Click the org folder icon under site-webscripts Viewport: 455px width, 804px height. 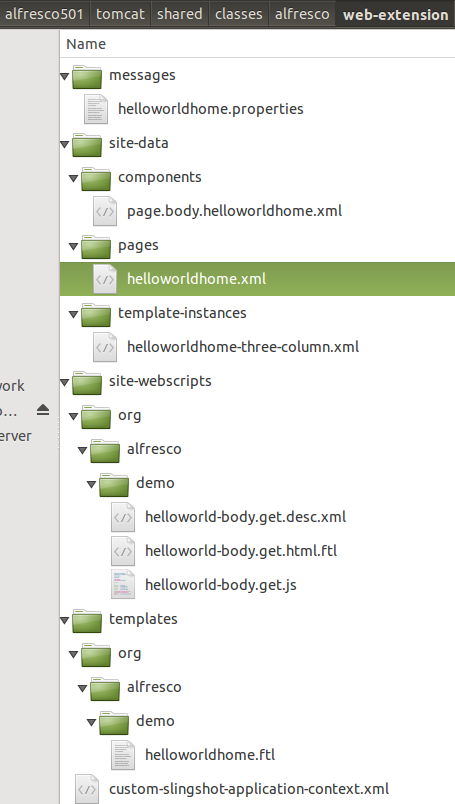96,416
